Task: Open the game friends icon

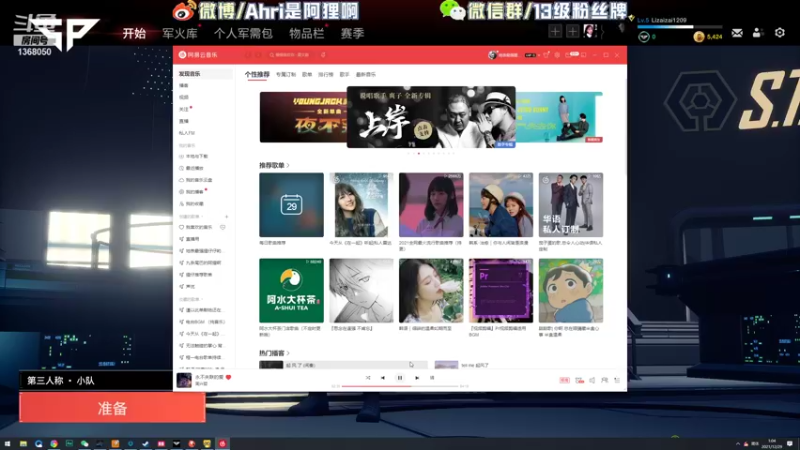Action: coord(758,33)
